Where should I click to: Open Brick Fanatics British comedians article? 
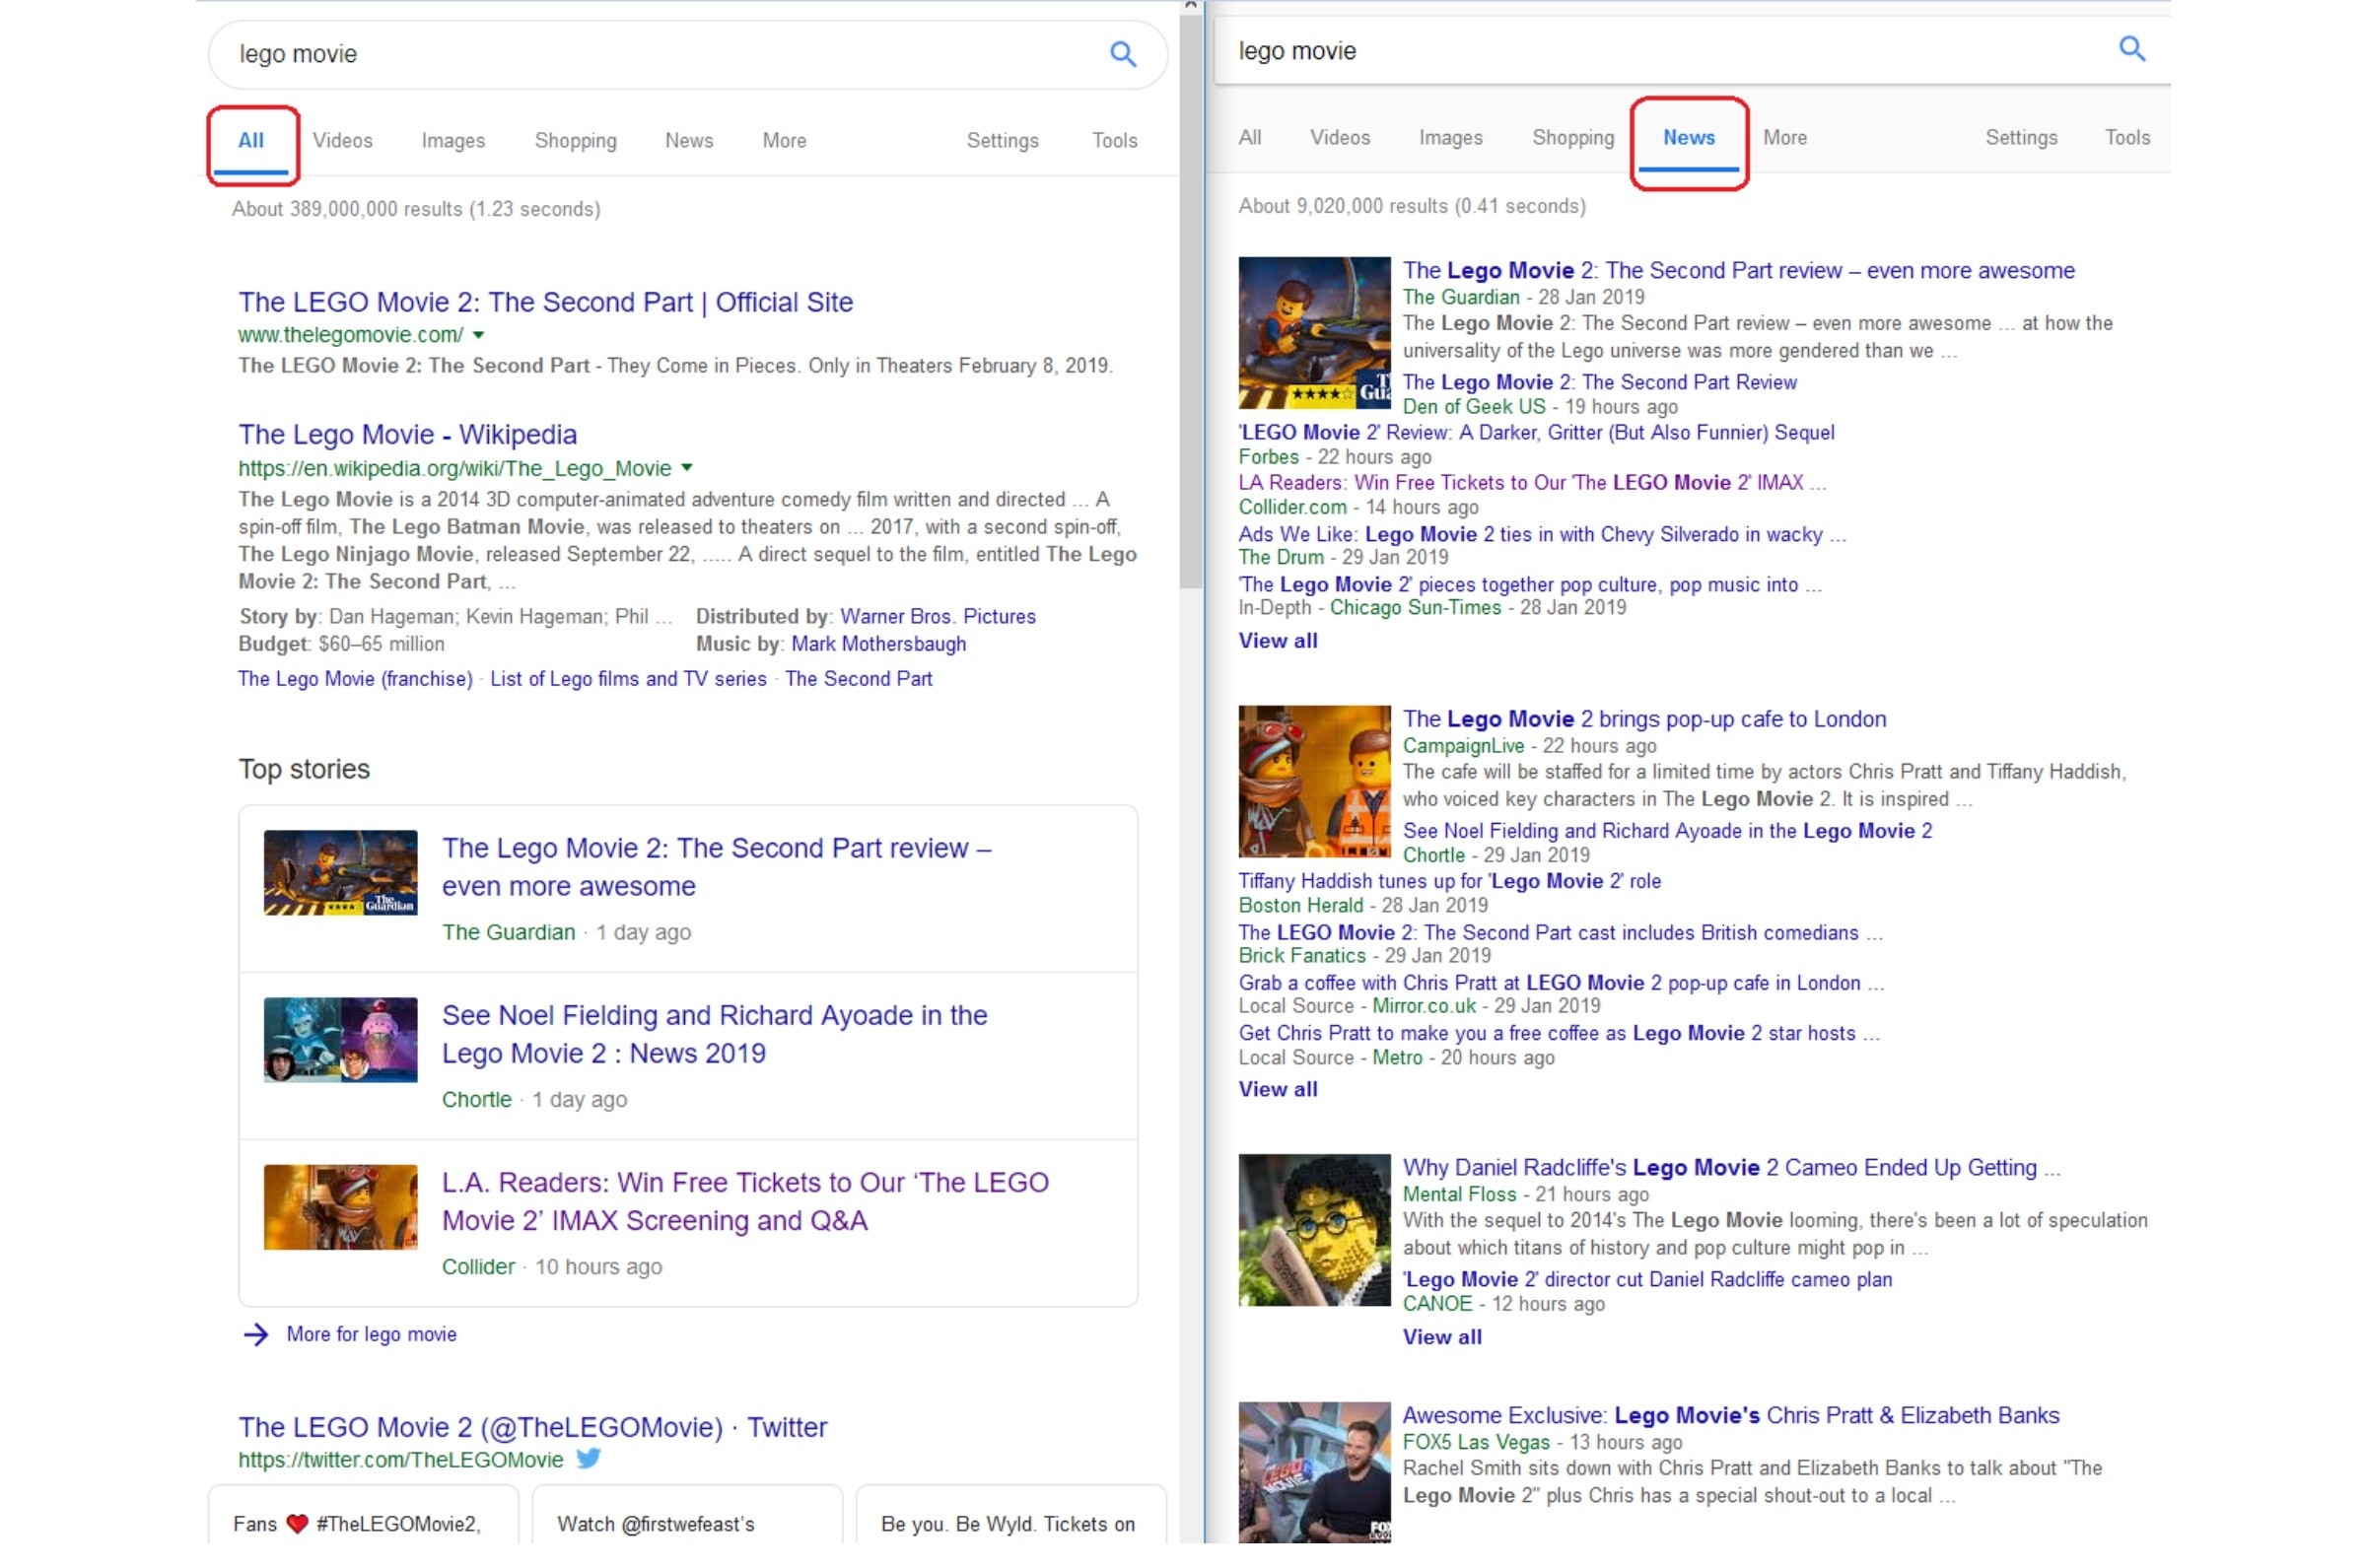1560,932
